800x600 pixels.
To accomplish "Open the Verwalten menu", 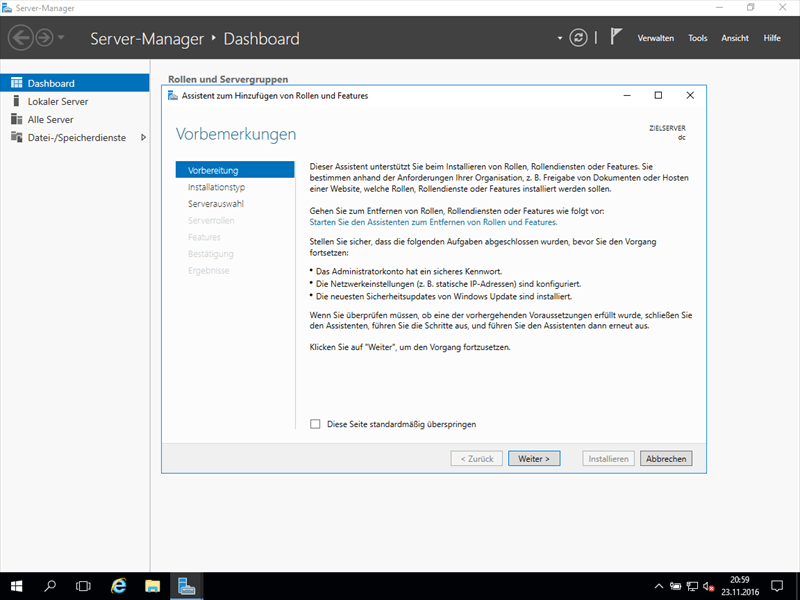I will (x=656, y=38).
